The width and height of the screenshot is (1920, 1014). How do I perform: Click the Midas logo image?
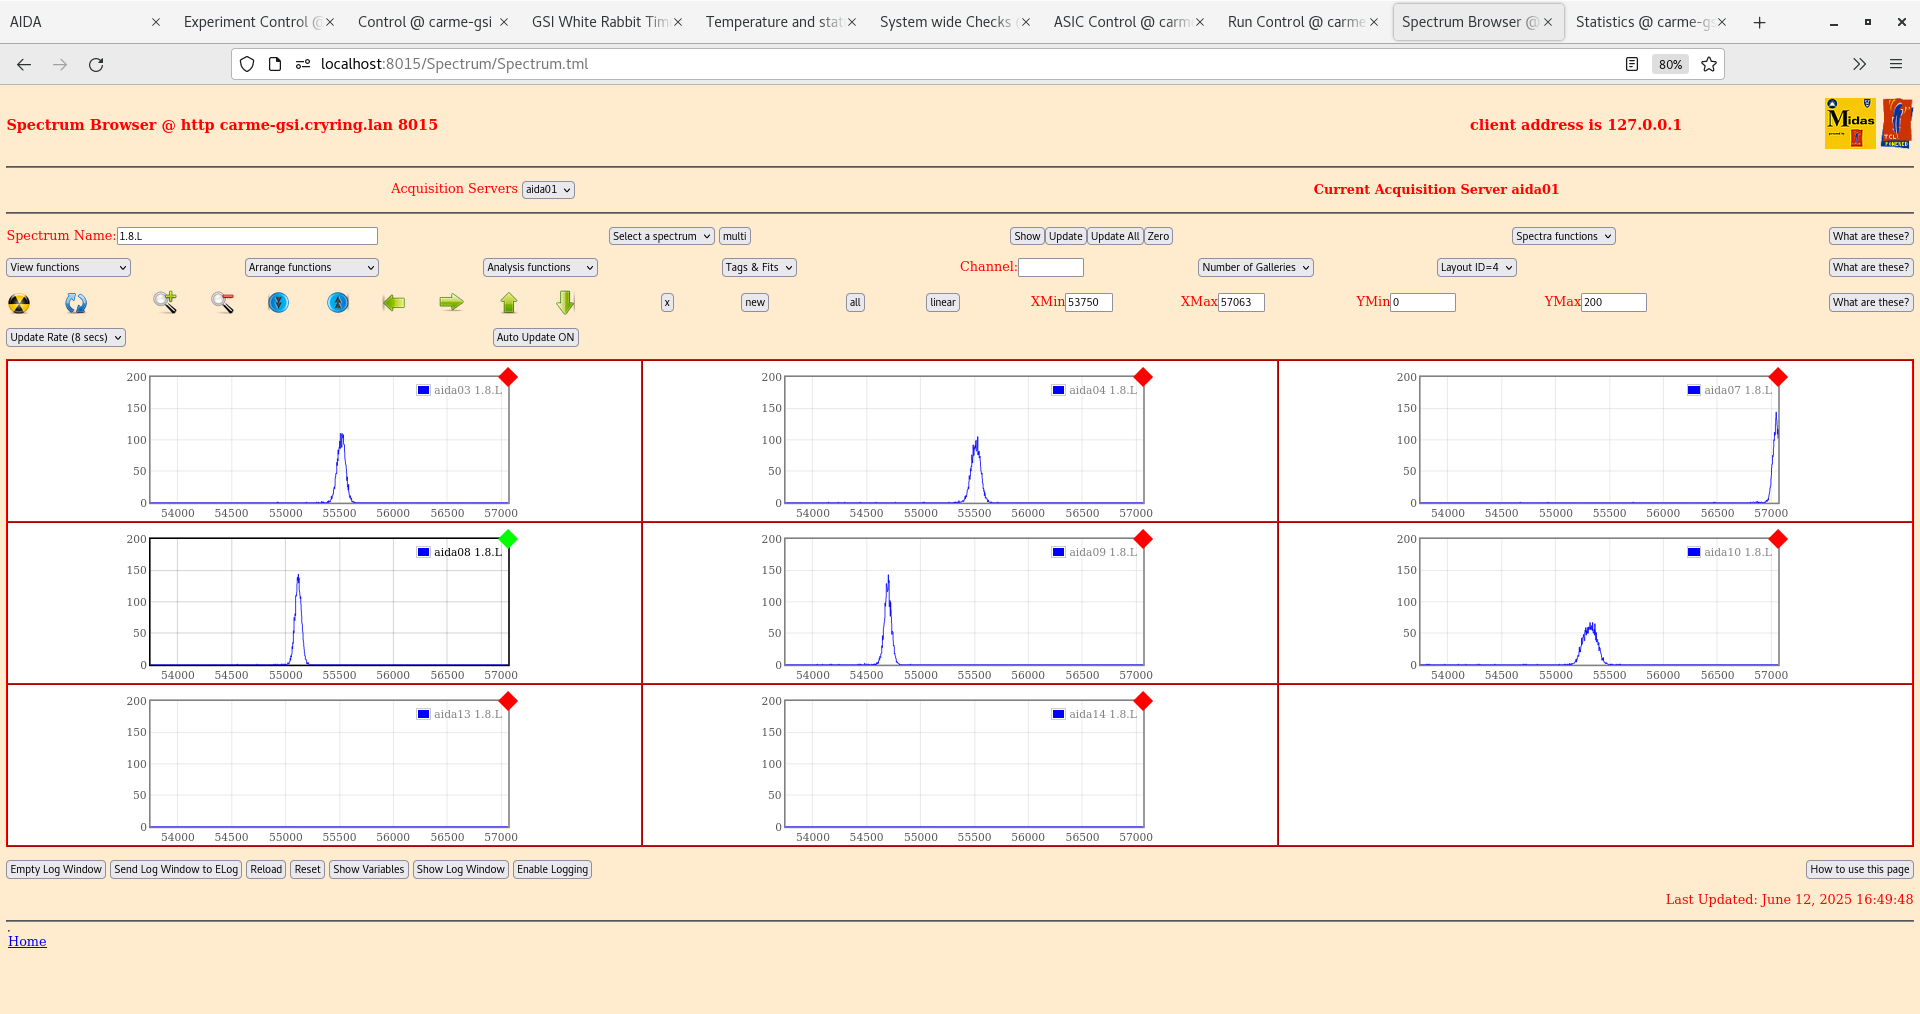pos(1850,122)
